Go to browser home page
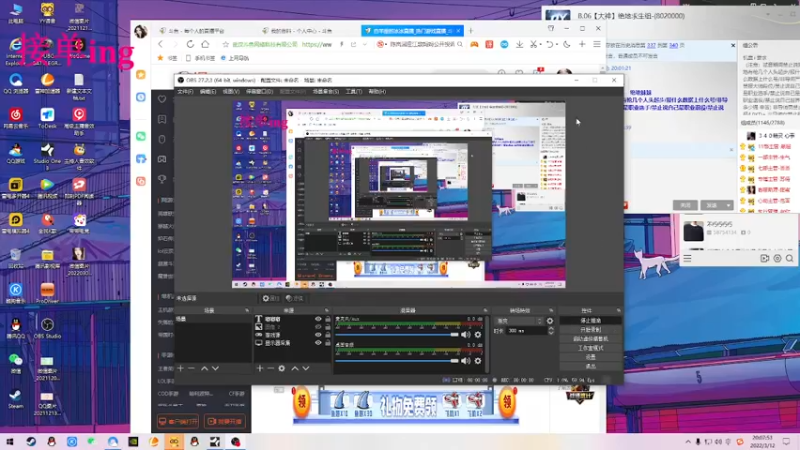800x450 pixels. click(x=205, y=44)
